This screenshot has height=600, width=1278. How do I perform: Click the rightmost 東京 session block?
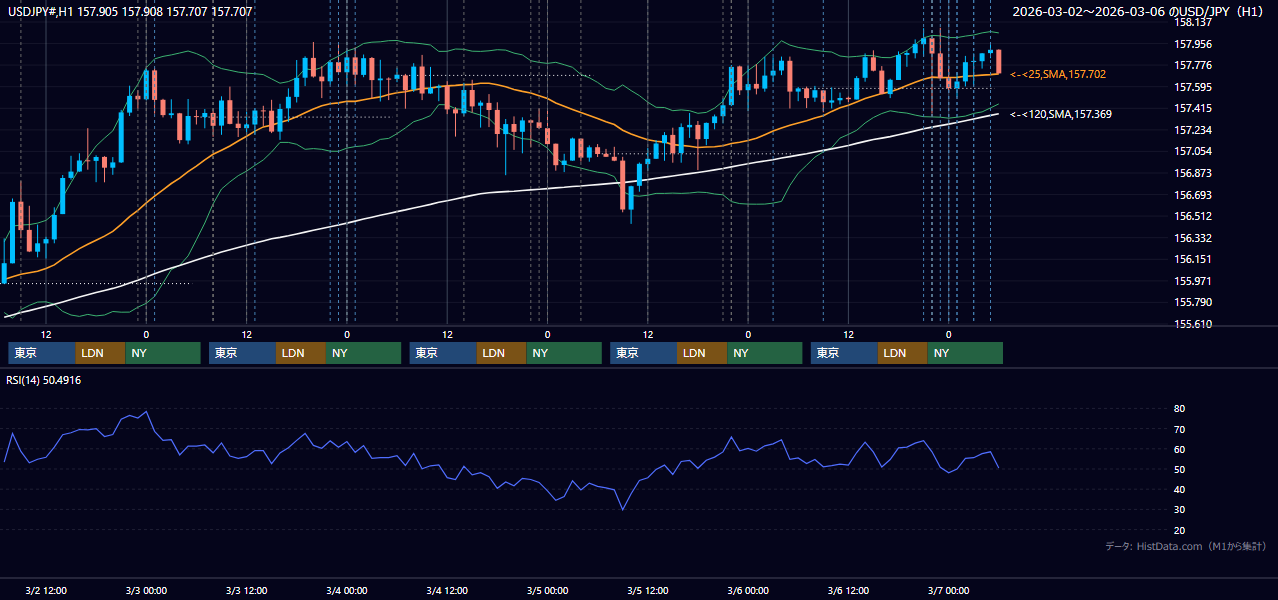click(844, 353)
